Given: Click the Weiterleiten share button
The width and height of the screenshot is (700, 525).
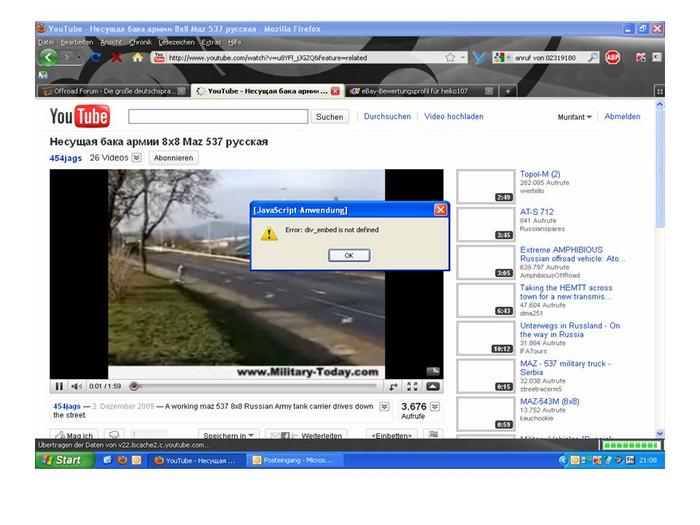Looking at the screenshot, I should pos(306,435).
